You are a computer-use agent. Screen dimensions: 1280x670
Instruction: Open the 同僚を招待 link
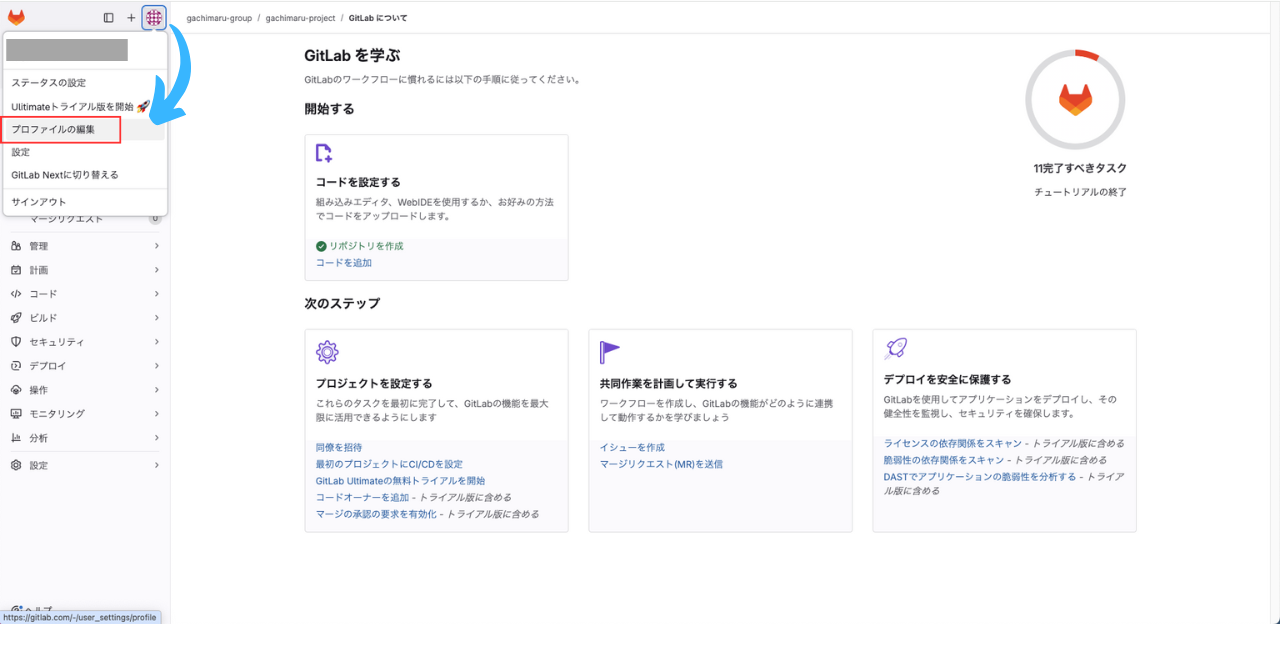click(339, 448)
